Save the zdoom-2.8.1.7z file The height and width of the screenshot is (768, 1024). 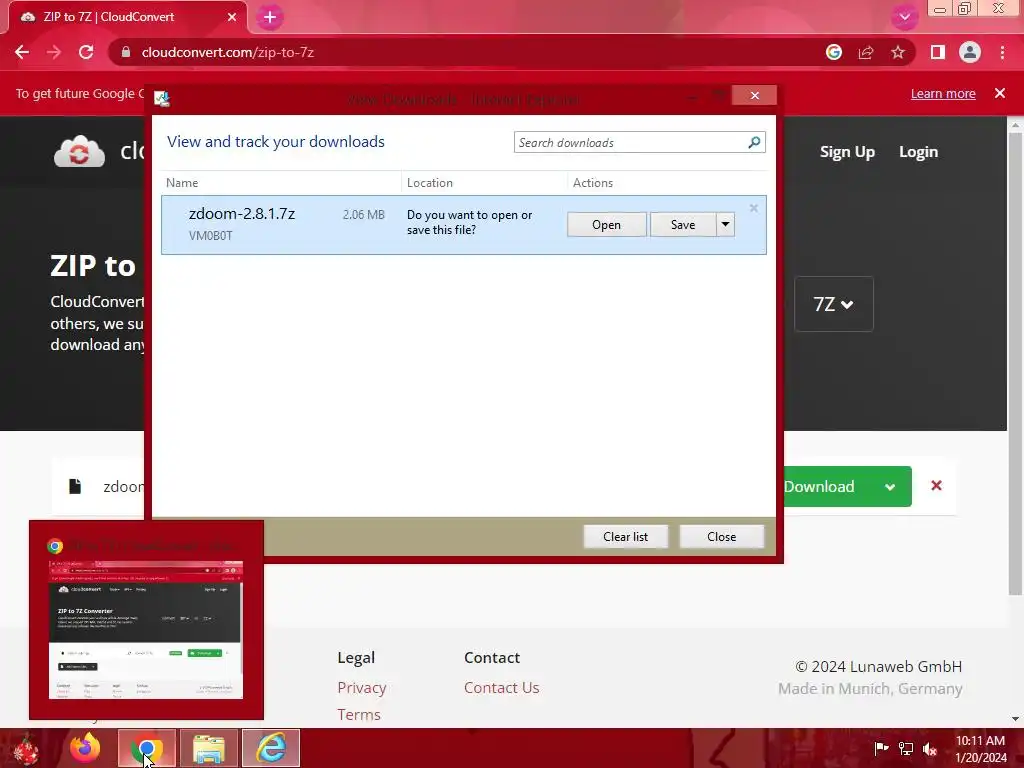tap(683, 225)
